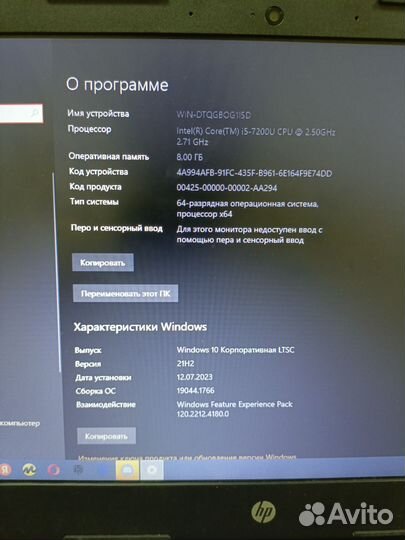Click the Перо и сенсорный ввод label
The height and width of the screenshot is (540, 405).
click(117, 228)
